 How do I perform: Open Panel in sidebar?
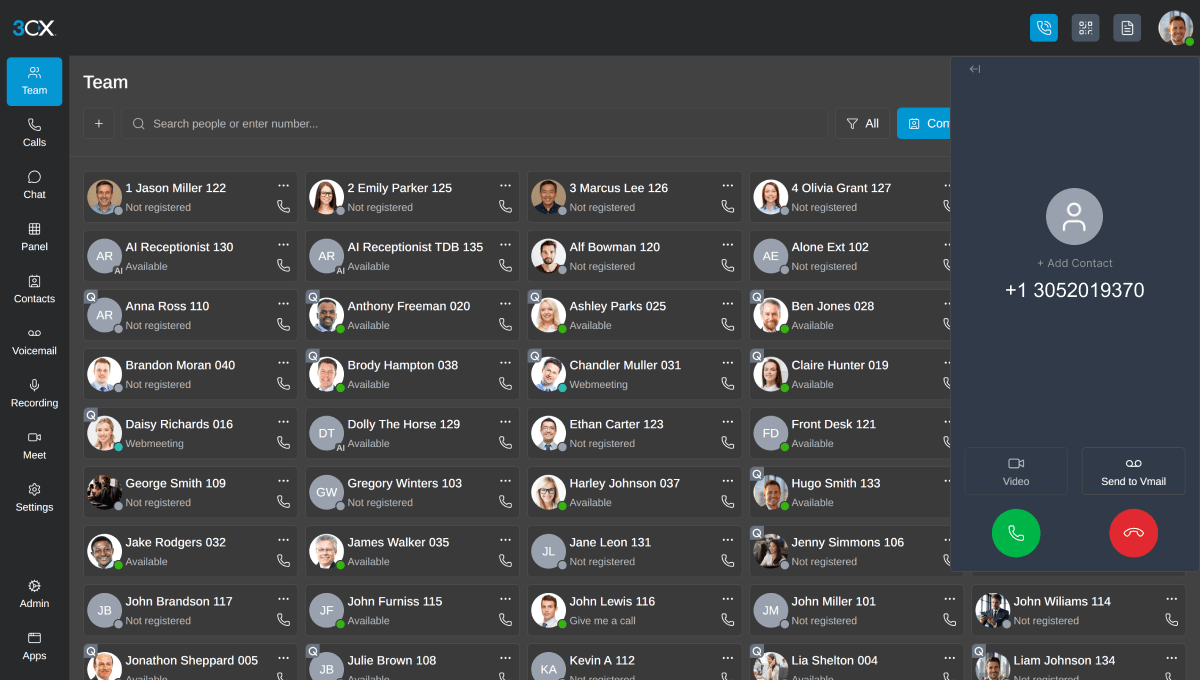[34, 237]
